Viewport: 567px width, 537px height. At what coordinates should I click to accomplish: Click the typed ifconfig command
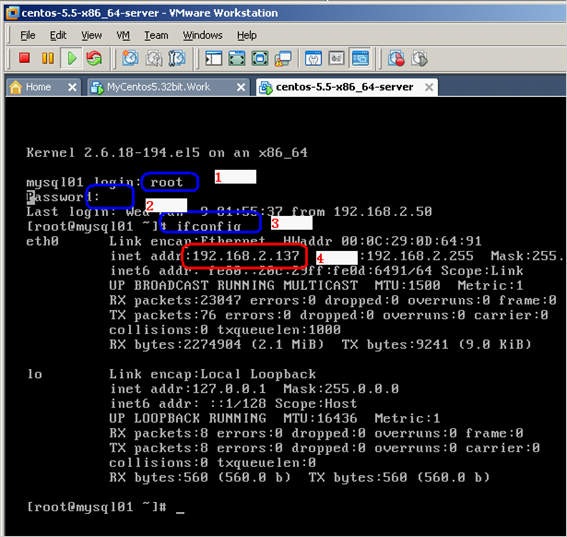tap(209, 226)
